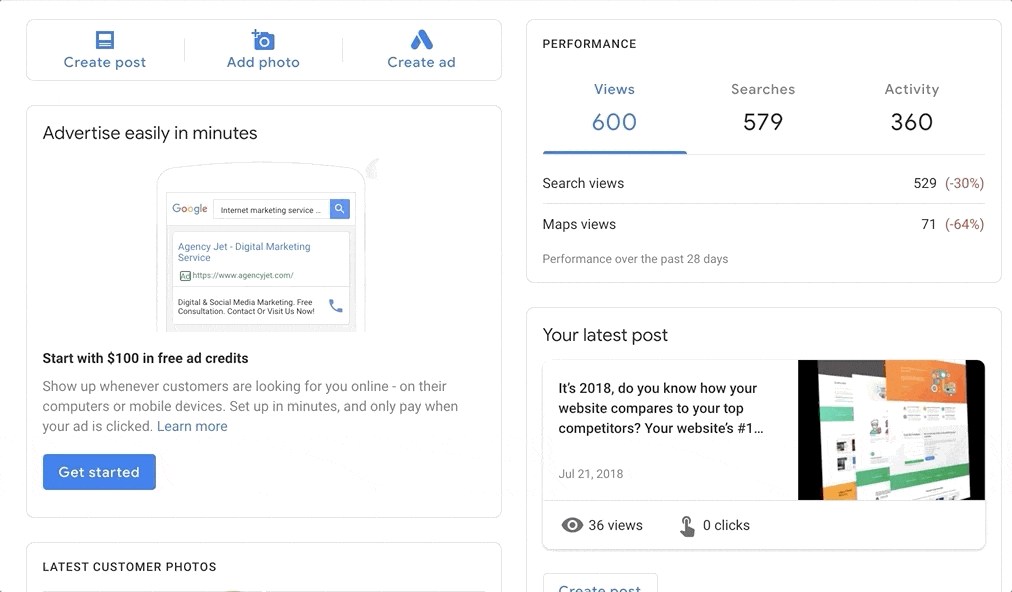Viewport: 1012px width, 592px height.
Task: Click 'Start with $100 in free ad credits'
Action: pos(145,358)
